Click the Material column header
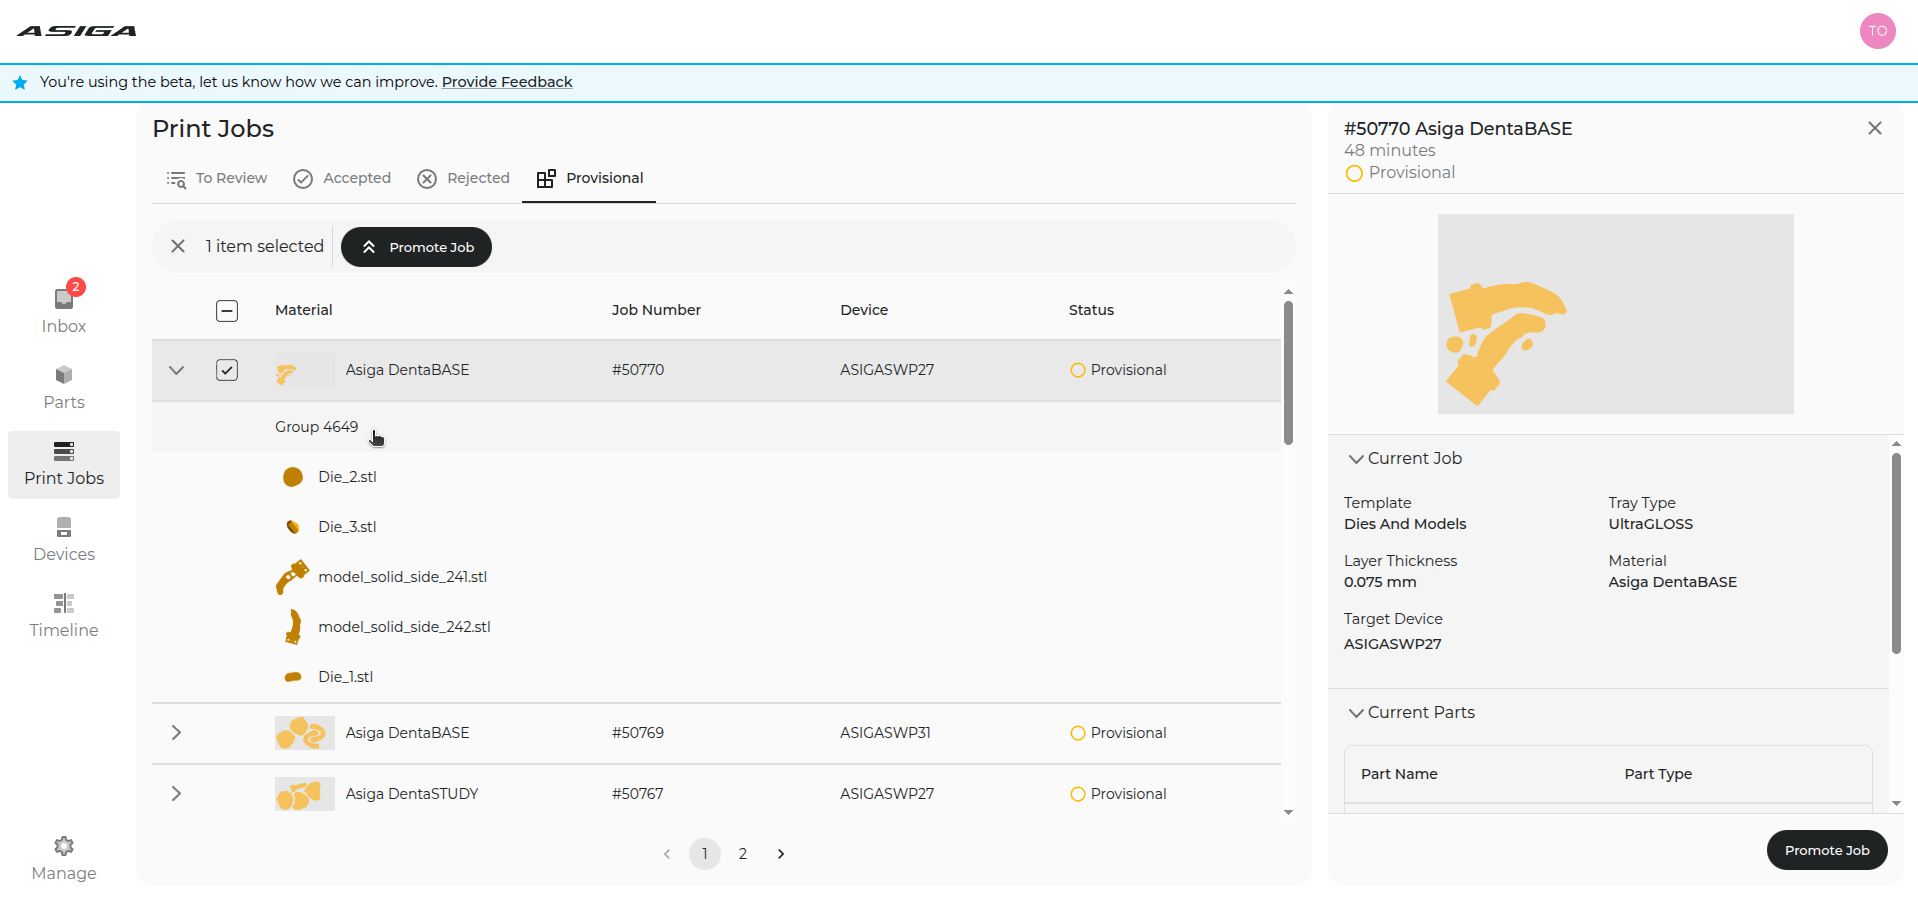This screenshot has width=1918, height=899. (x=304, y=310)
